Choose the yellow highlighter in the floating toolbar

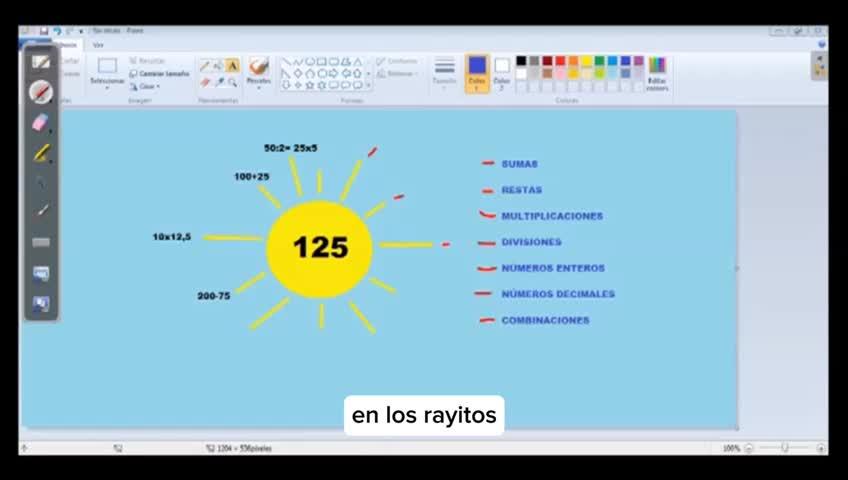click(40, 153)
